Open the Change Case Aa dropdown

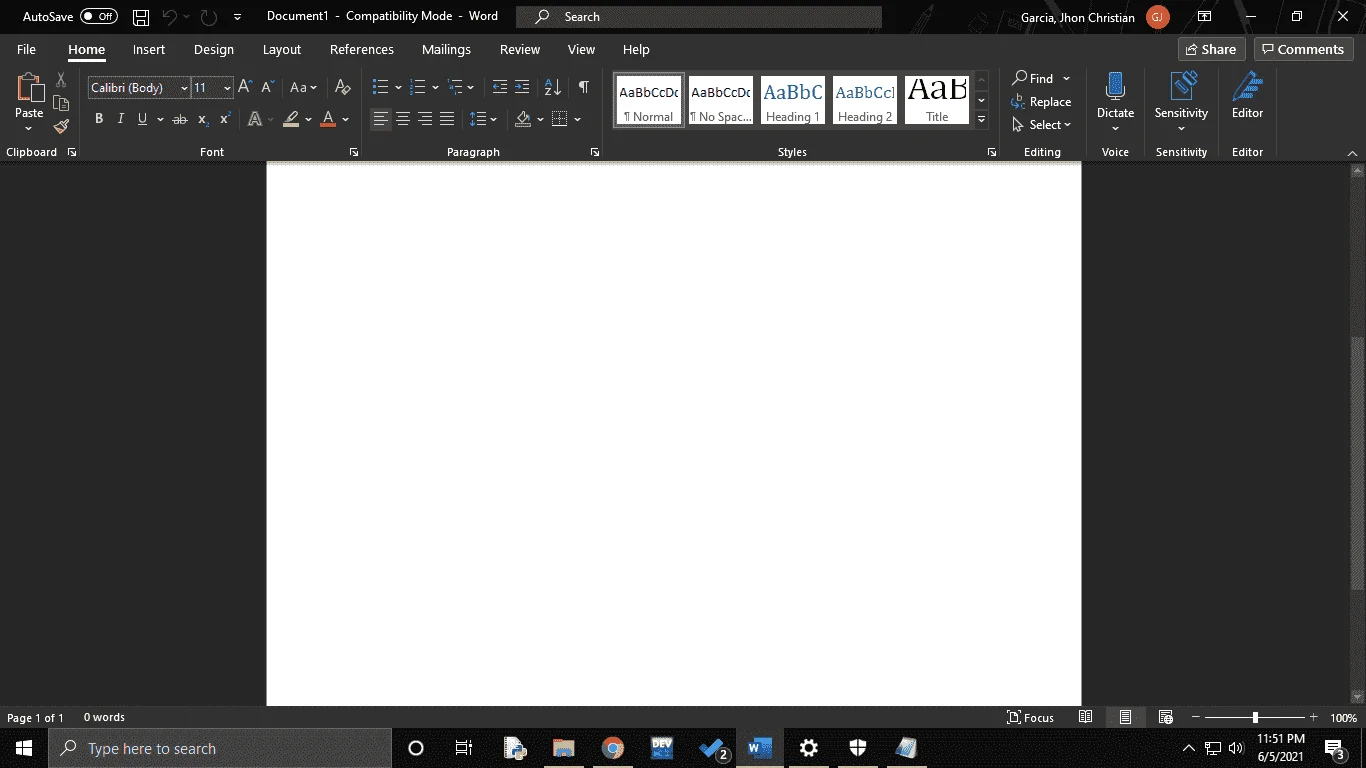click(x=303, y=88)
